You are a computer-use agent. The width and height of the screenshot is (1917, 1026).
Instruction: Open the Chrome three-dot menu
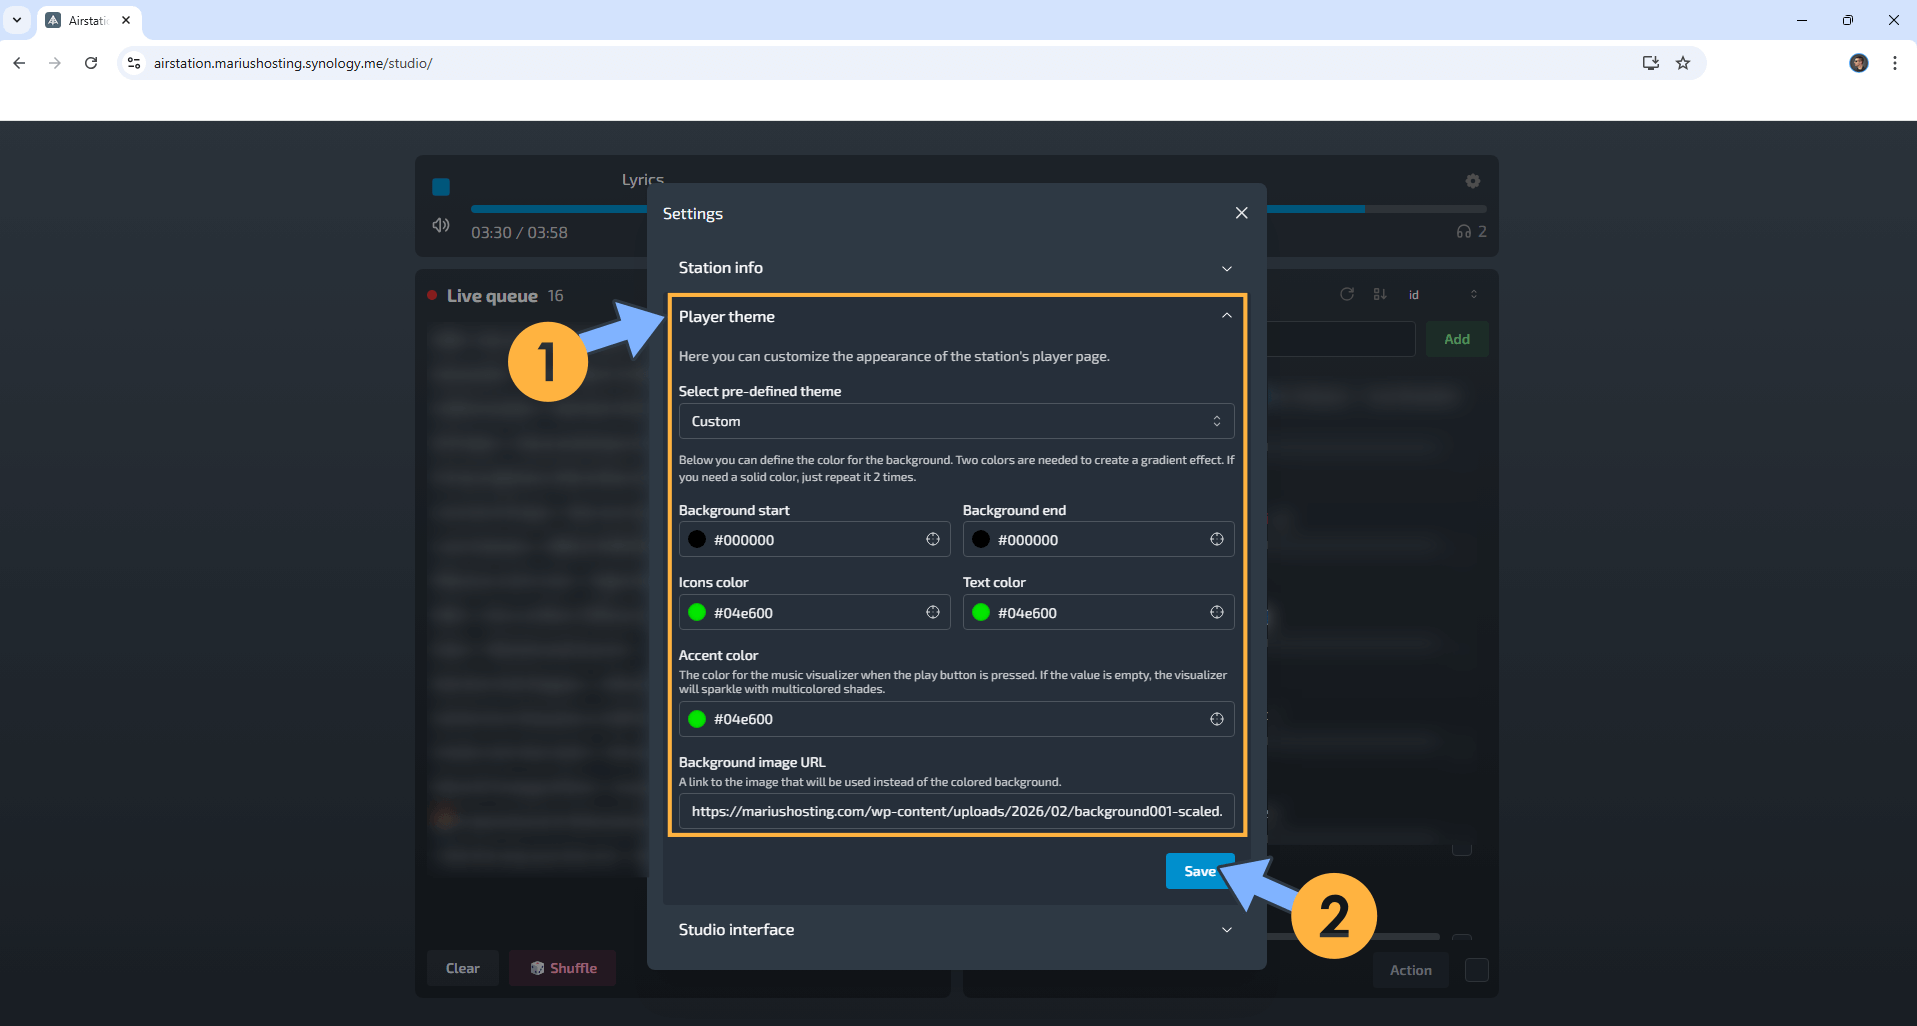pyautogui.click(x=1894, y=63)
